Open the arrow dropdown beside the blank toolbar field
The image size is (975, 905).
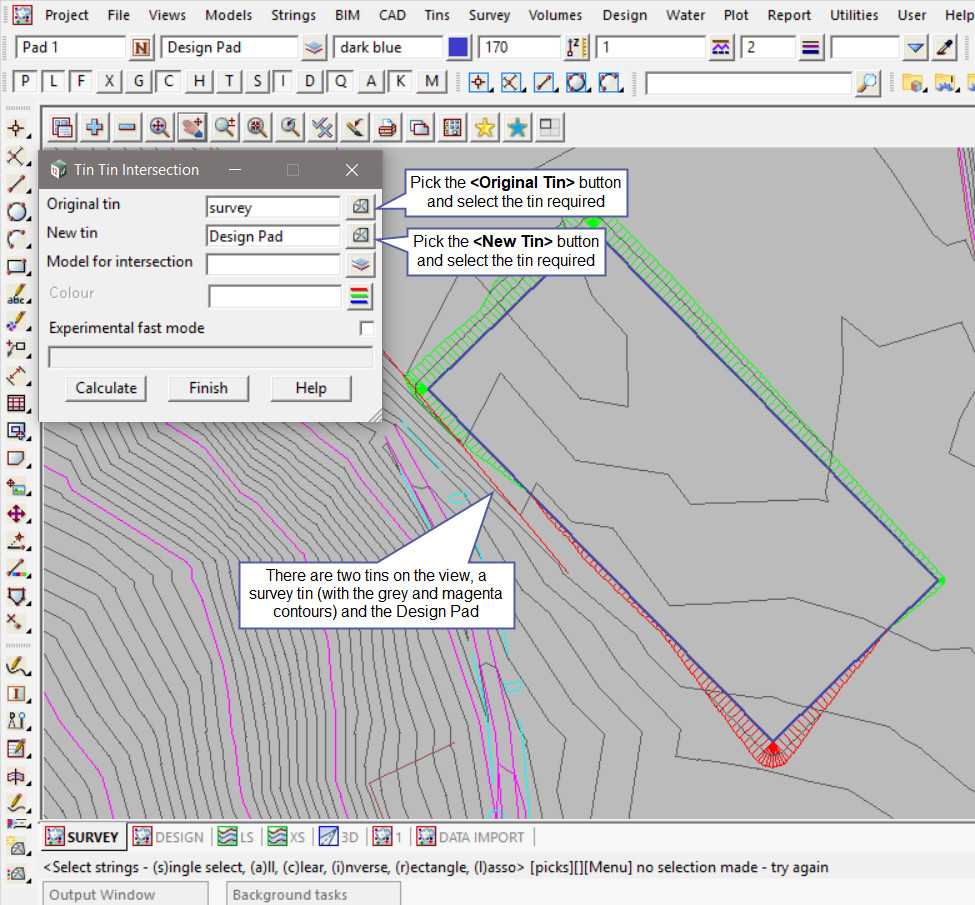(x=916, y=47)
